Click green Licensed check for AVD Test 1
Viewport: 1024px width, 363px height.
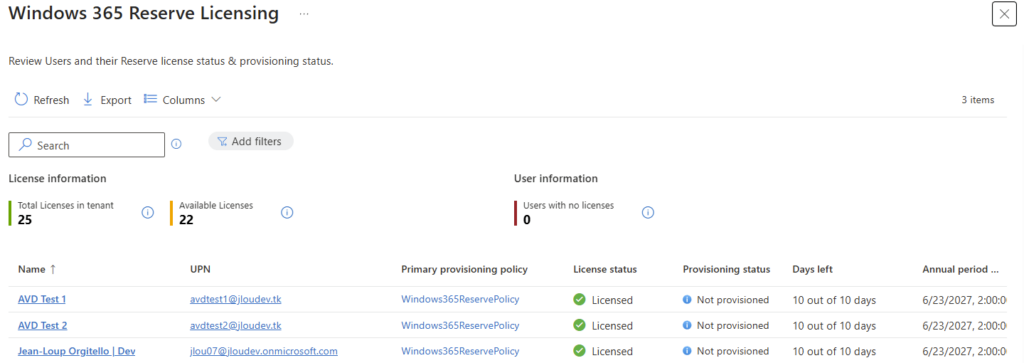click(x=579, y=300)
